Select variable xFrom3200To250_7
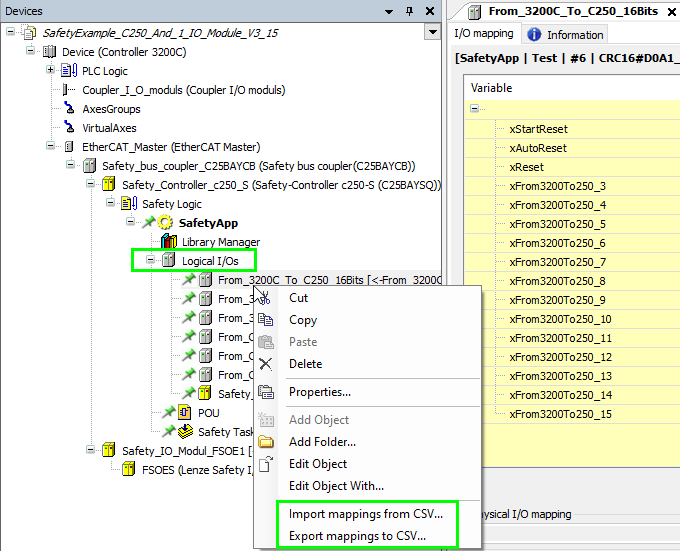The image size is (680, 551). (x=557, y=262)
